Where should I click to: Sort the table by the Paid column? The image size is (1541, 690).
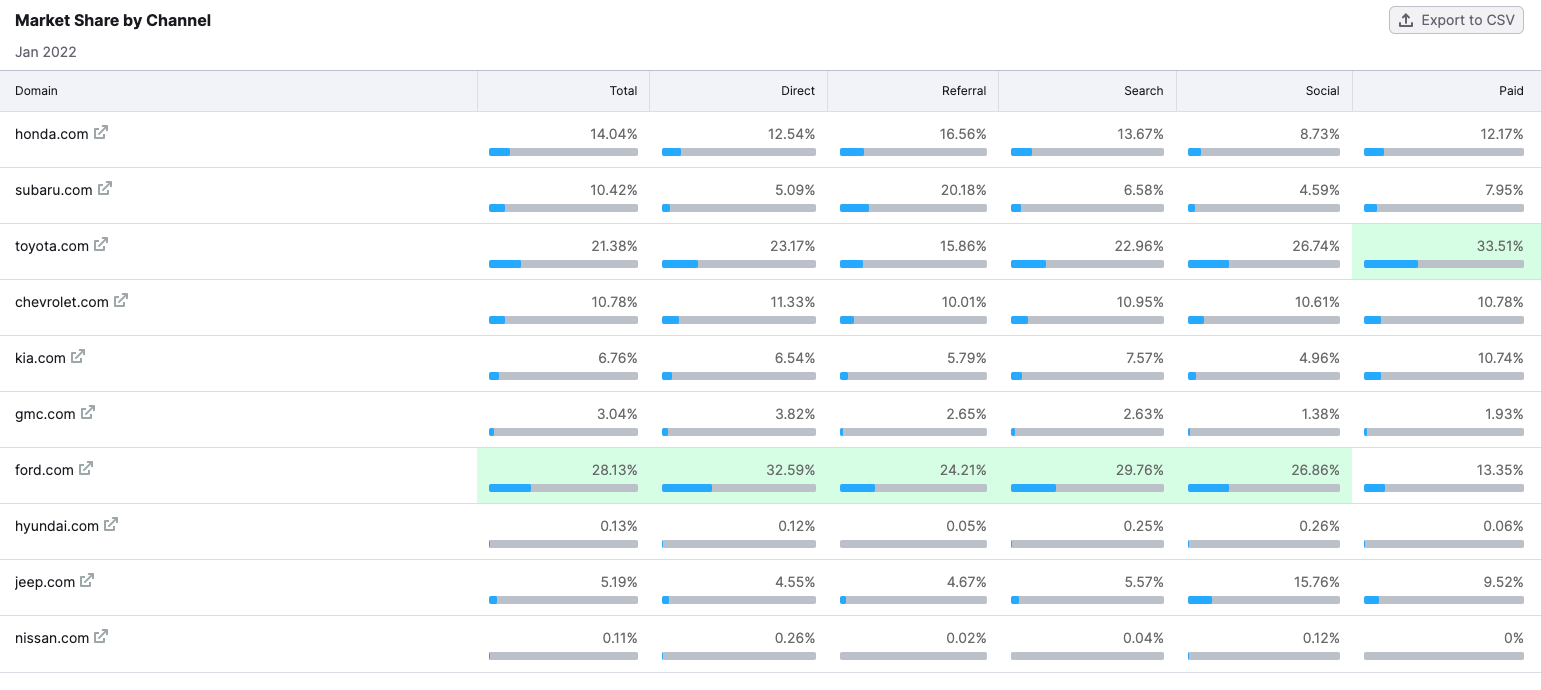click(1511, 90)
